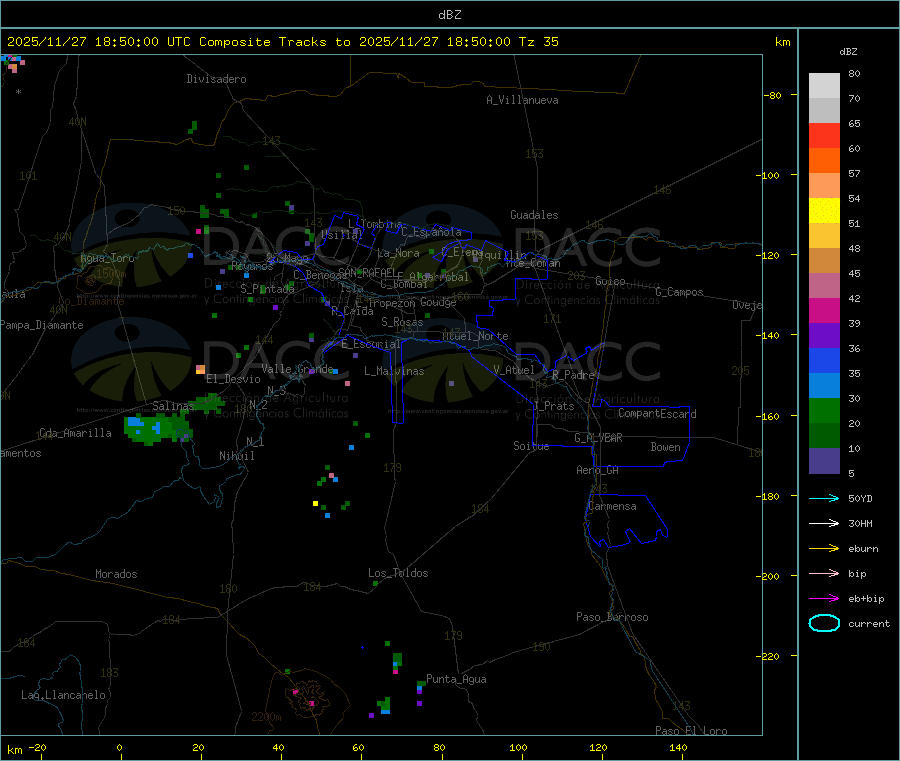The image size is (900, 761).
Task: Click the Atuel_Norte map label
Action: pyautogui.click(x=475, y=336)
